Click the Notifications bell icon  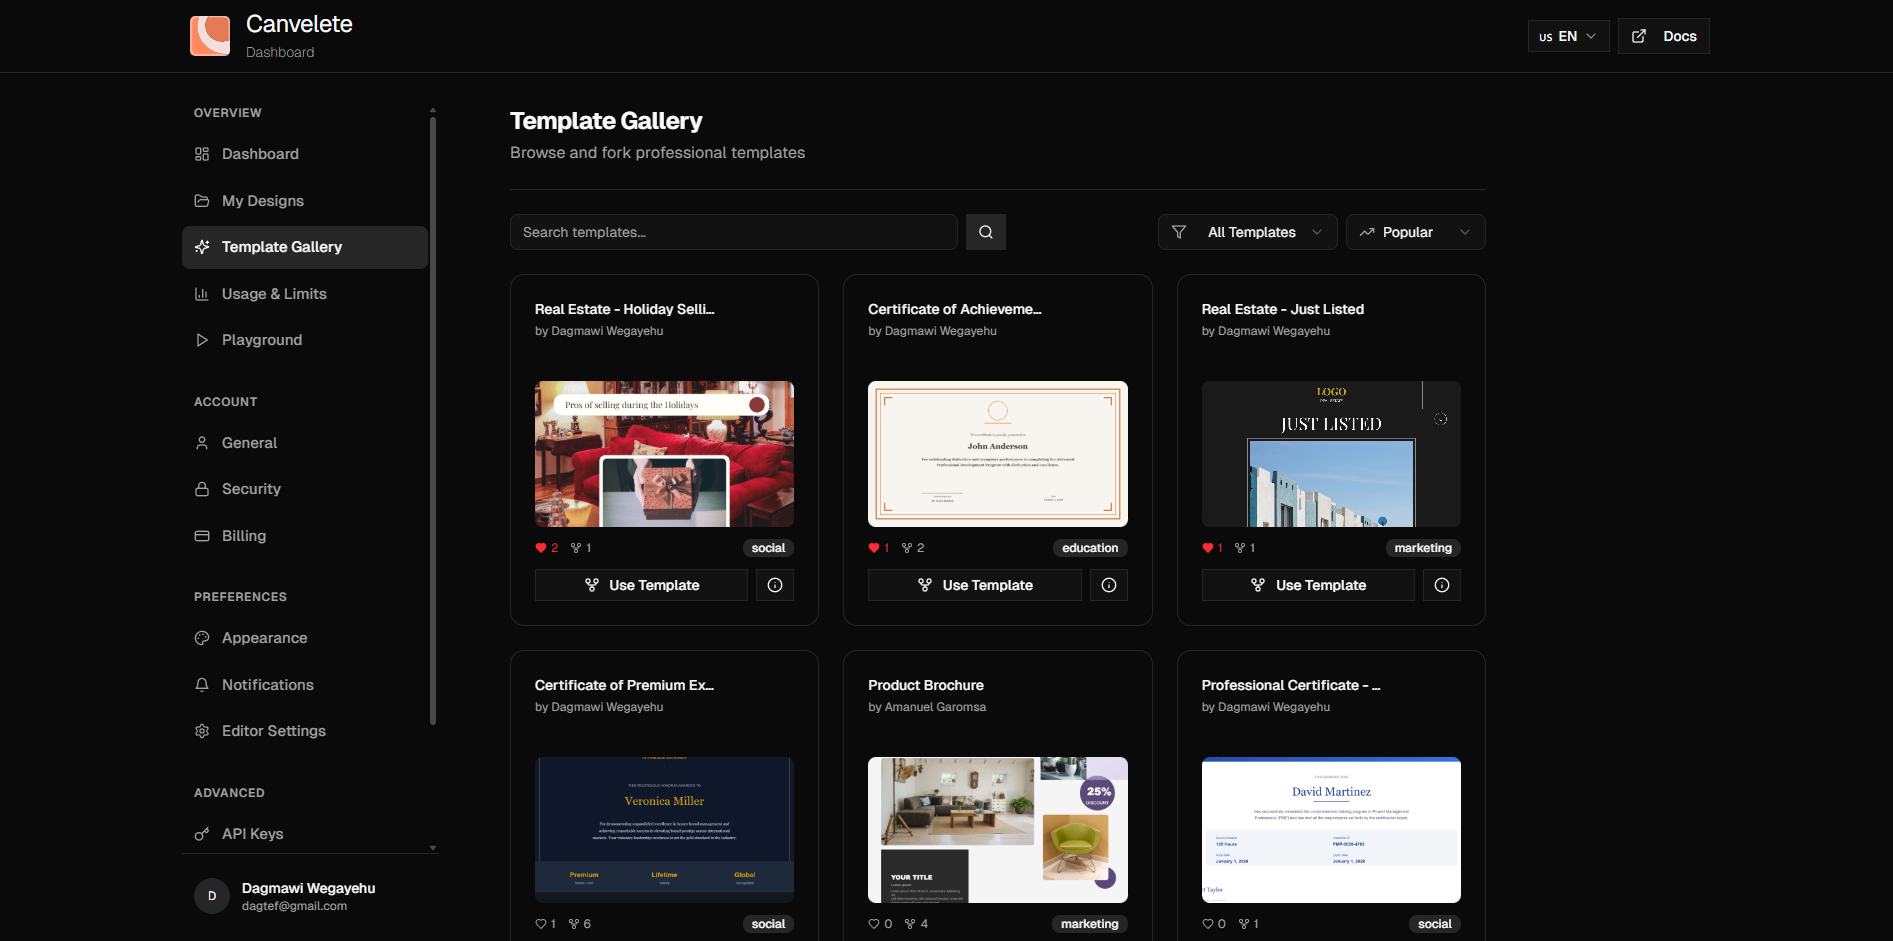pos(203,684)
